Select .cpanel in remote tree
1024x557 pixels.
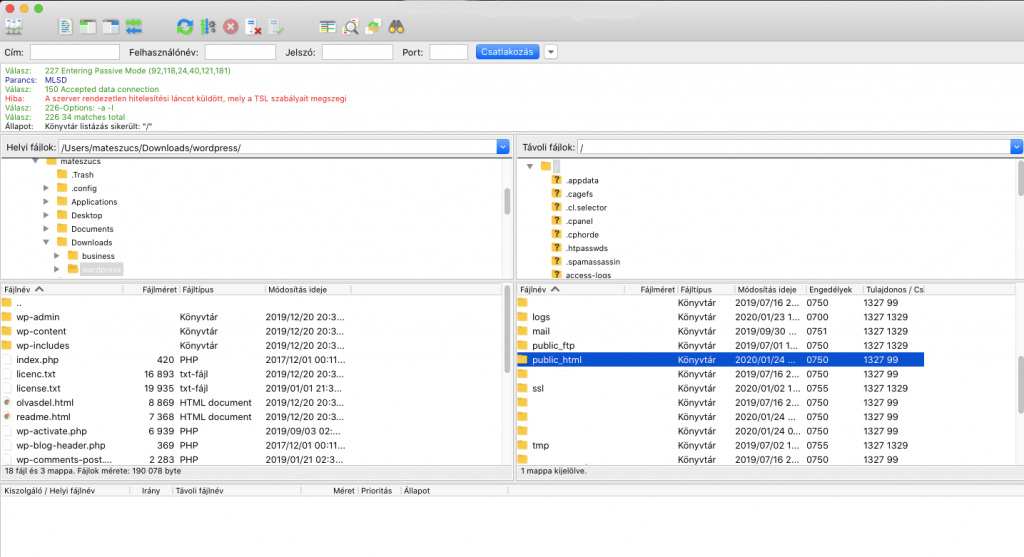click(579, 221)
